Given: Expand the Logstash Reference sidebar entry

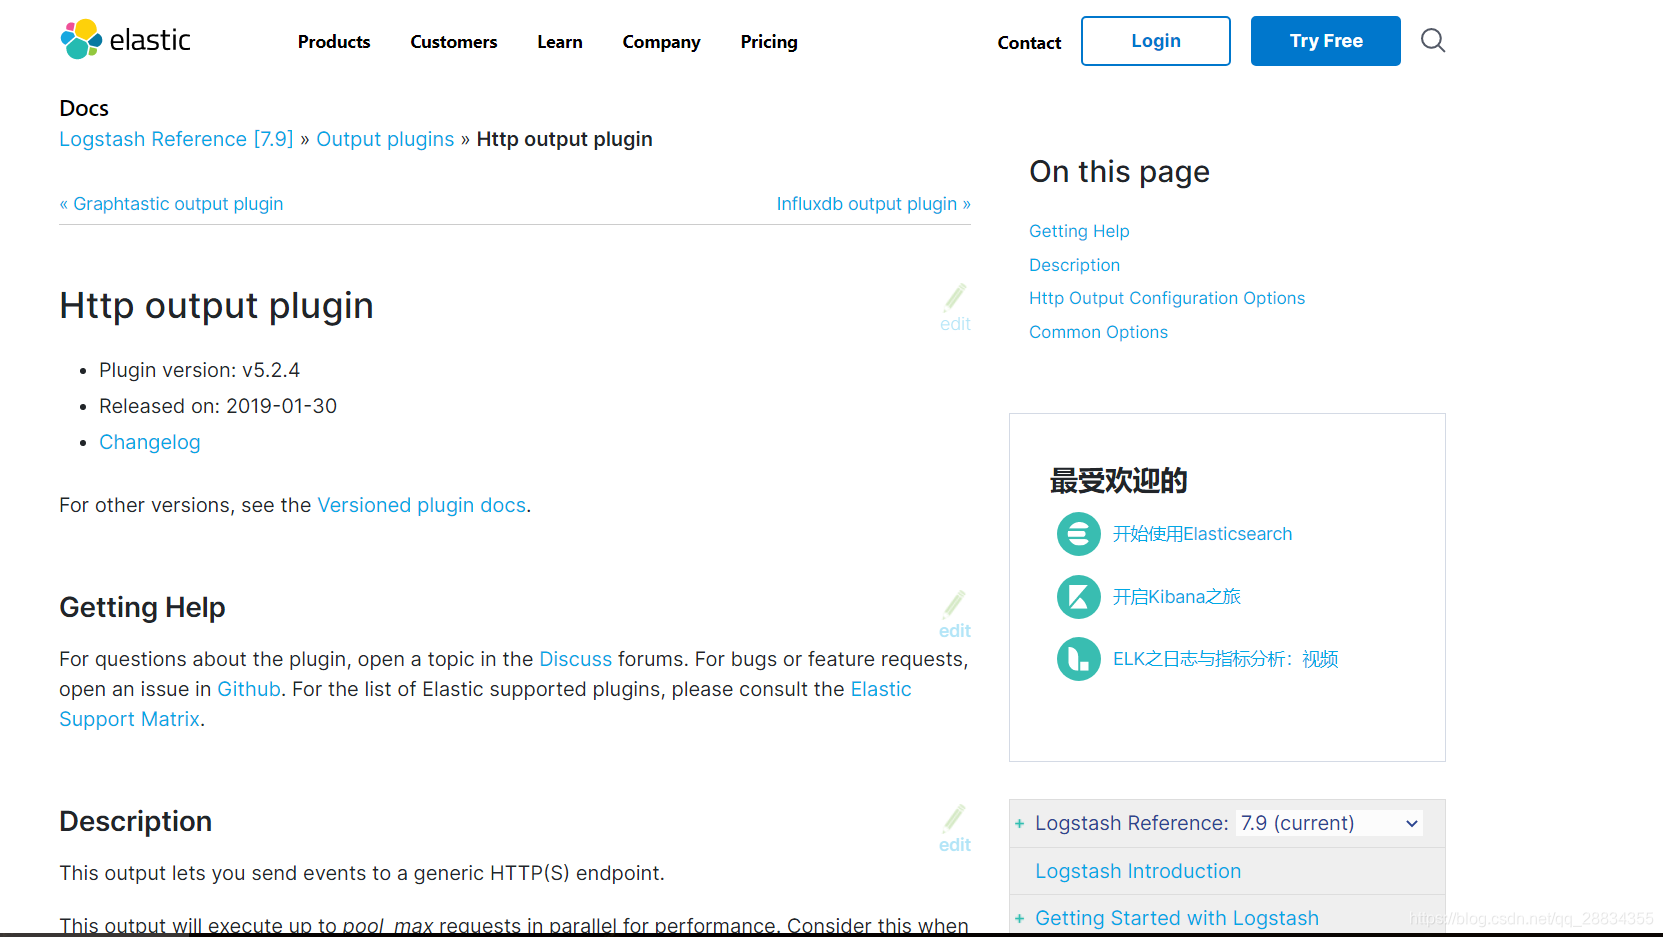Looking at the screenshot, I should (x=1019, y=823).
